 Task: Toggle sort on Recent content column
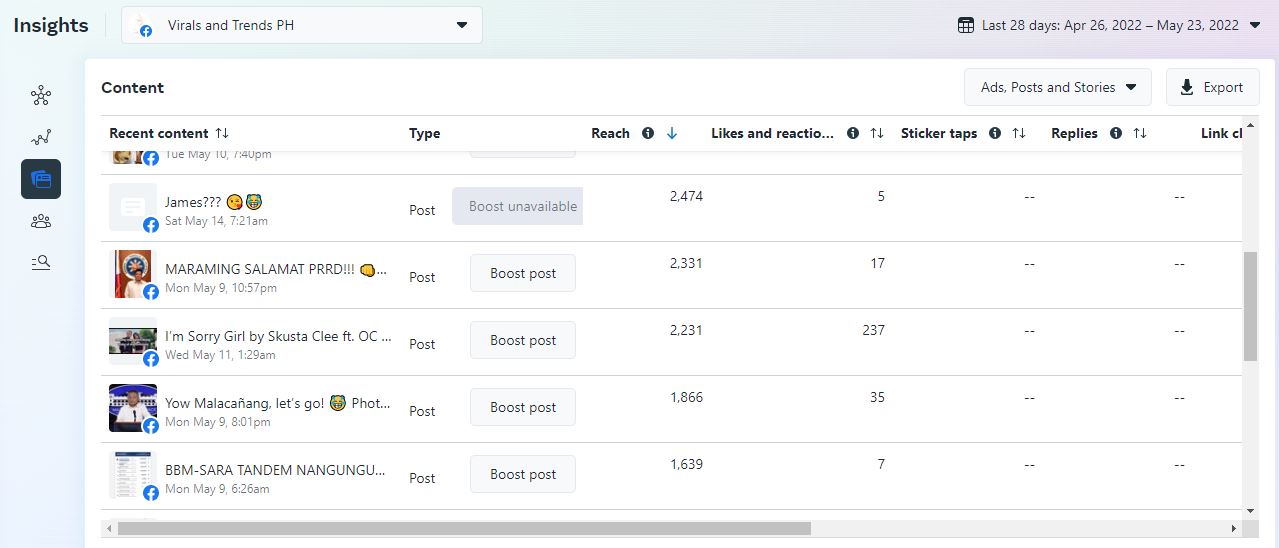(222, 133)
